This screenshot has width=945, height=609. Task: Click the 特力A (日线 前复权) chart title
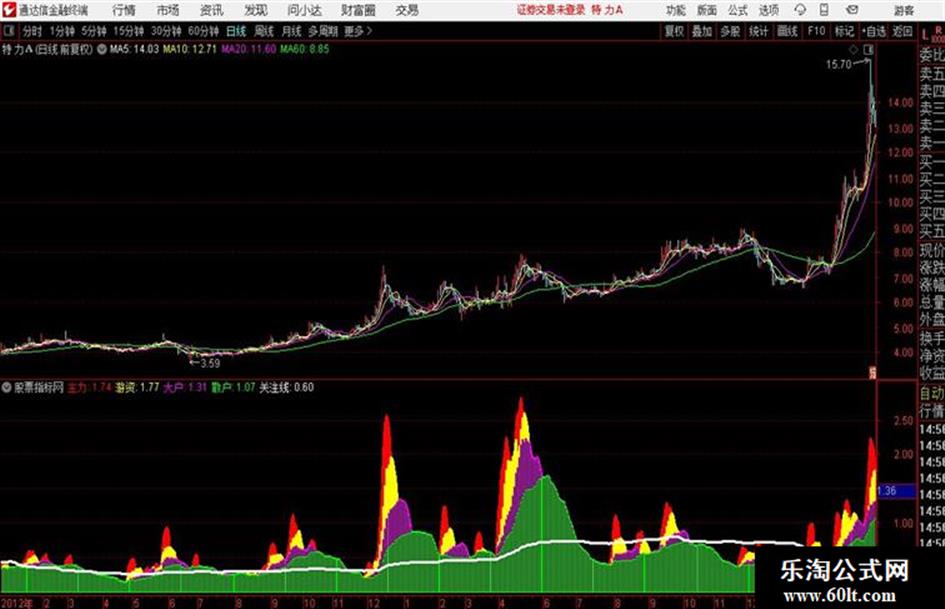[48, 49]
